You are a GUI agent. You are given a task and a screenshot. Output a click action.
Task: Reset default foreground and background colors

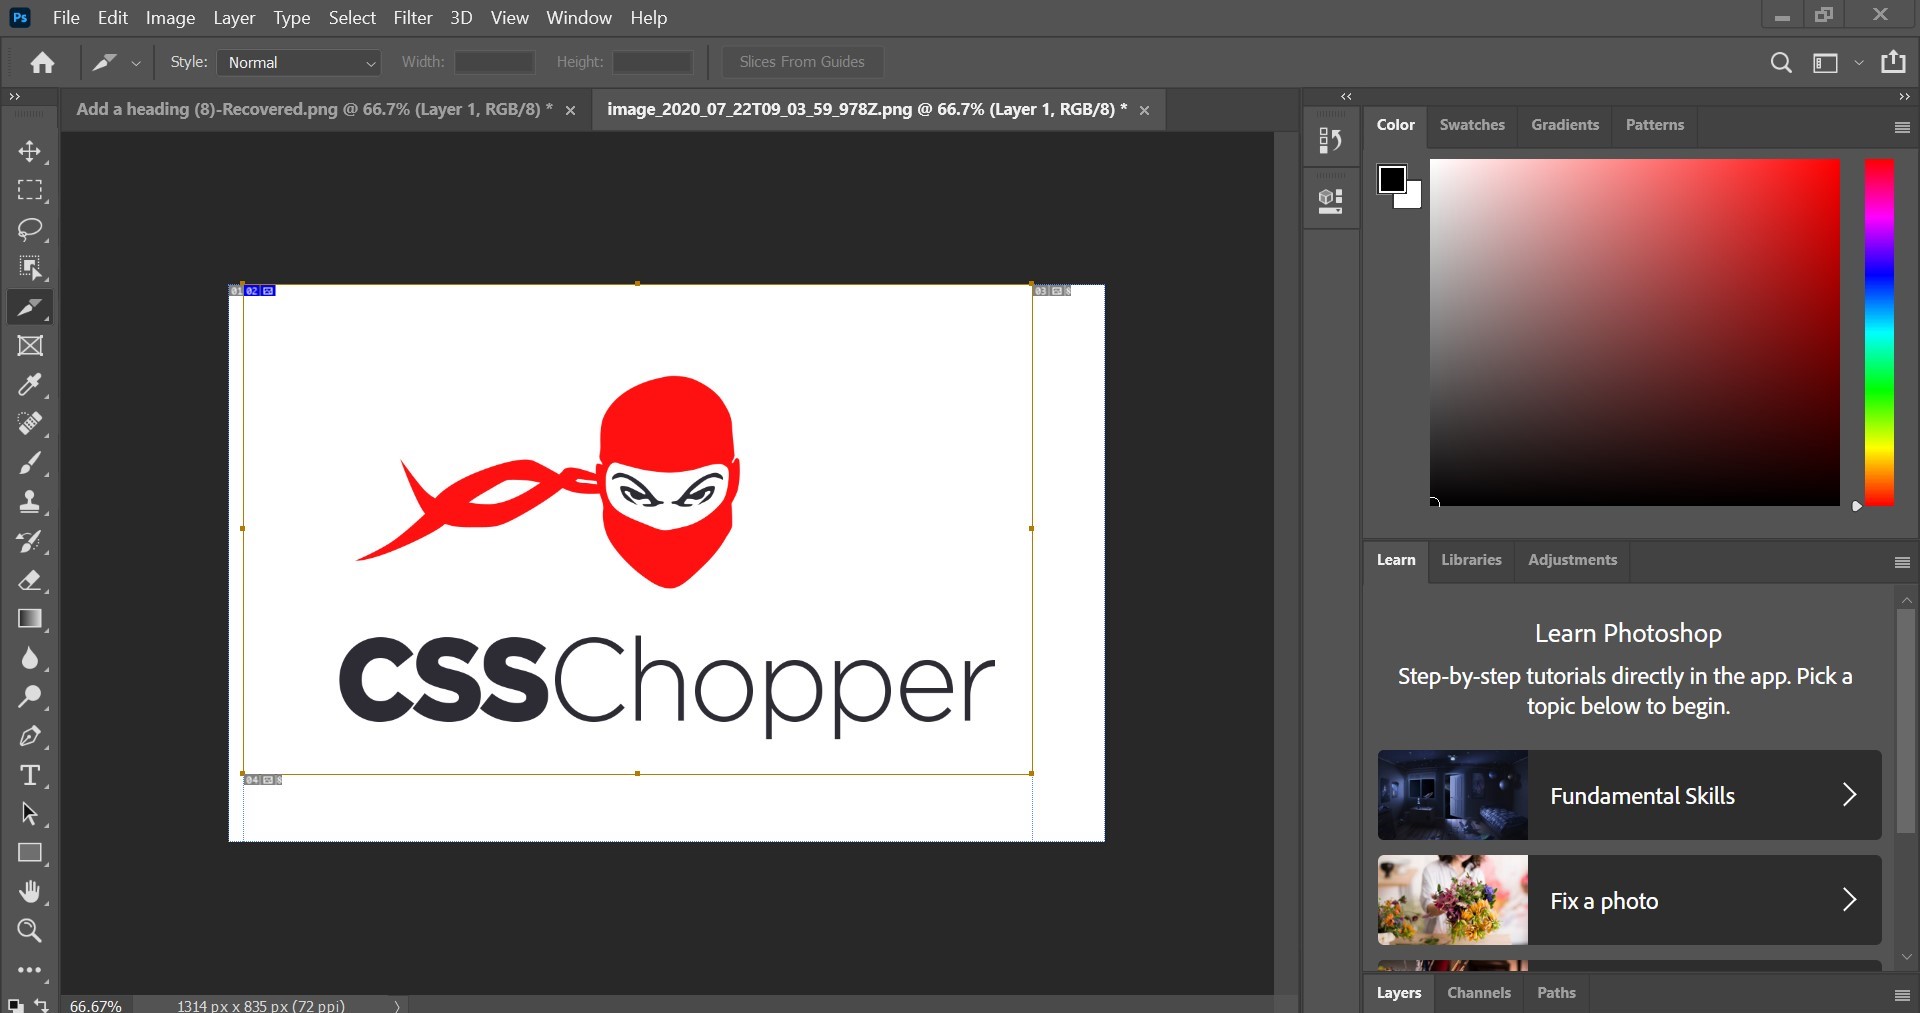point(14,1005)
